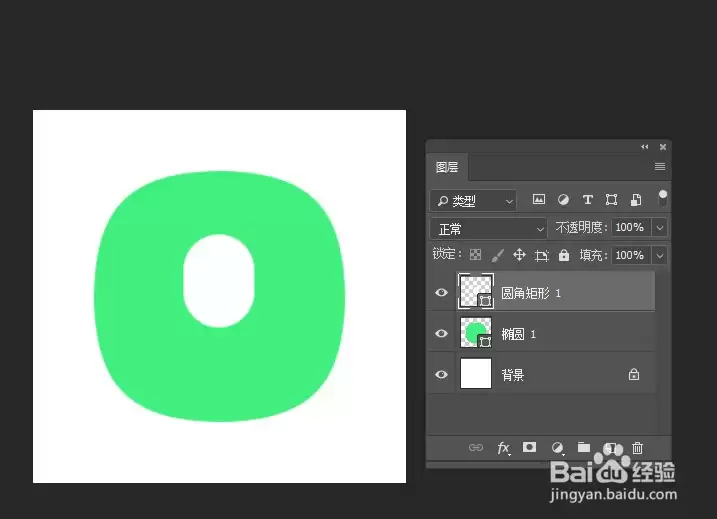Open the 类型 filter type dropdown

pos(473,200)
